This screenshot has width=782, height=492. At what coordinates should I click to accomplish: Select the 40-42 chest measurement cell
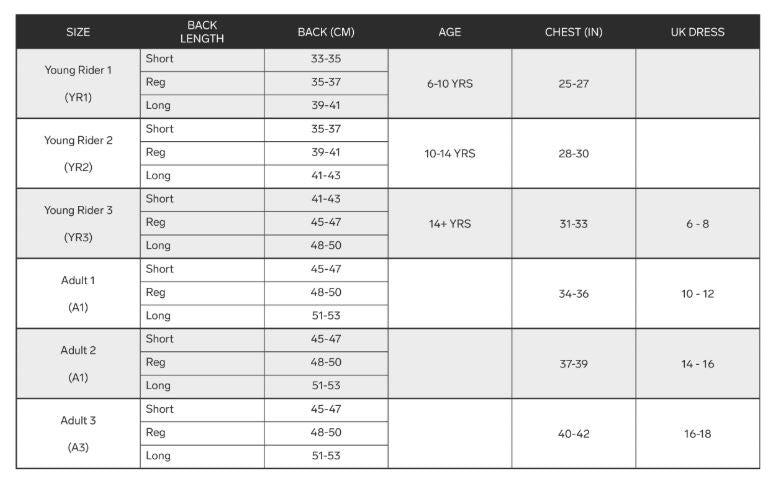pyautogui.click(x=573, y=434)
